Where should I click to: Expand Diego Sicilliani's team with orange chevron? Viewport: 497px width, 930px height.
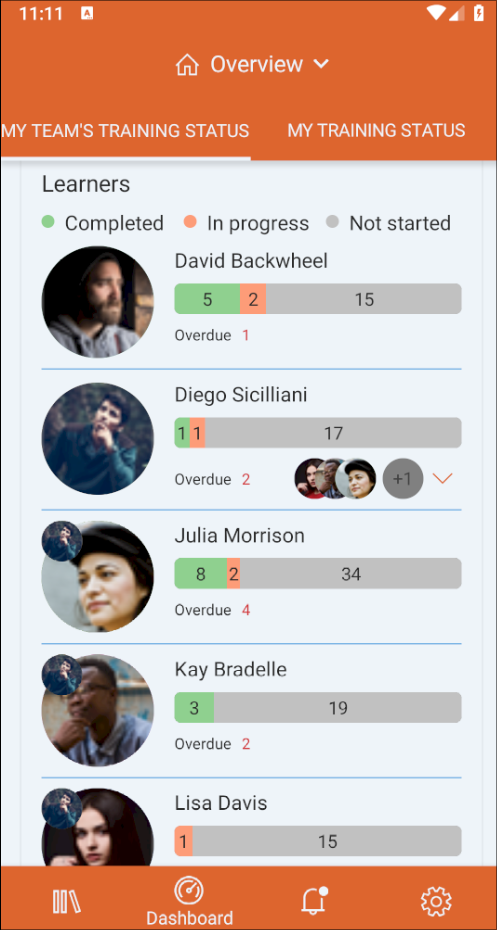tap(442, 478)
